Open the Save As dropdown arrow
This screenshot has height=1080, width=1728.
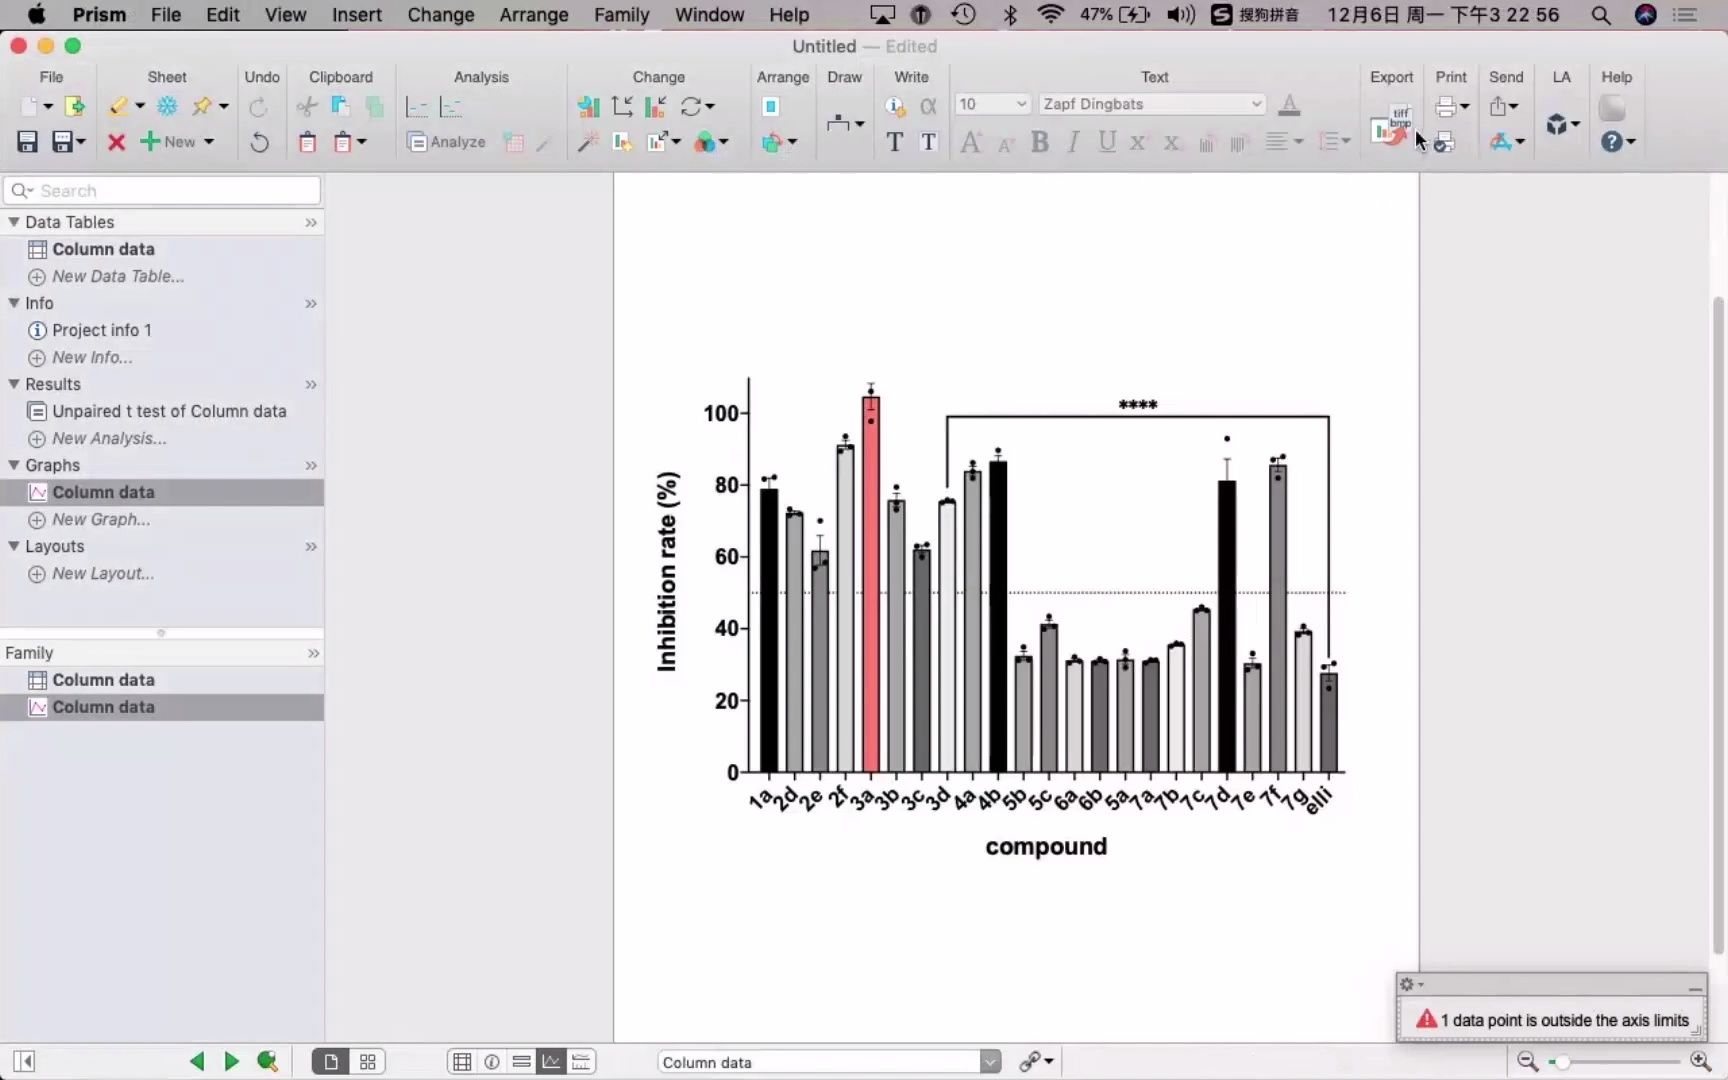(81, 142)
